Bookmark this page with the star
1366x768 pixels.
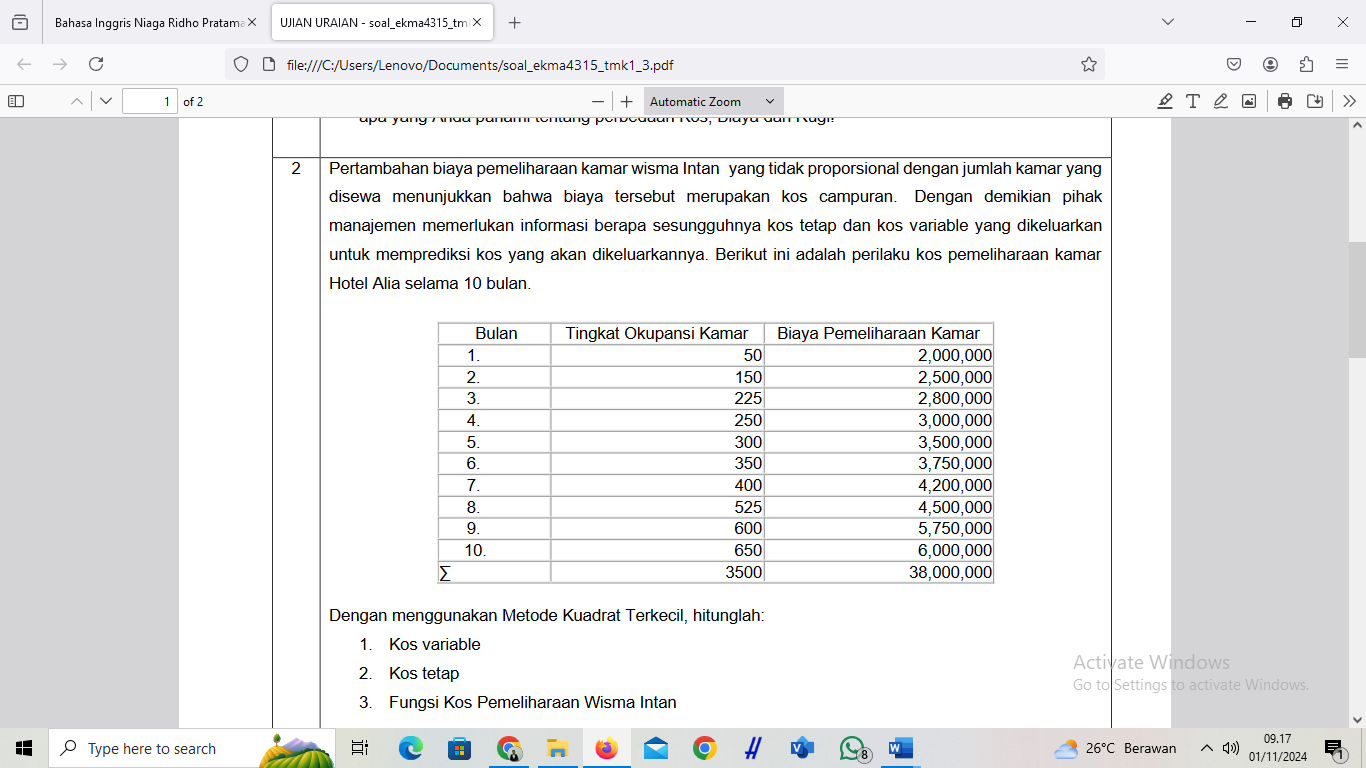pos(1089,64)
